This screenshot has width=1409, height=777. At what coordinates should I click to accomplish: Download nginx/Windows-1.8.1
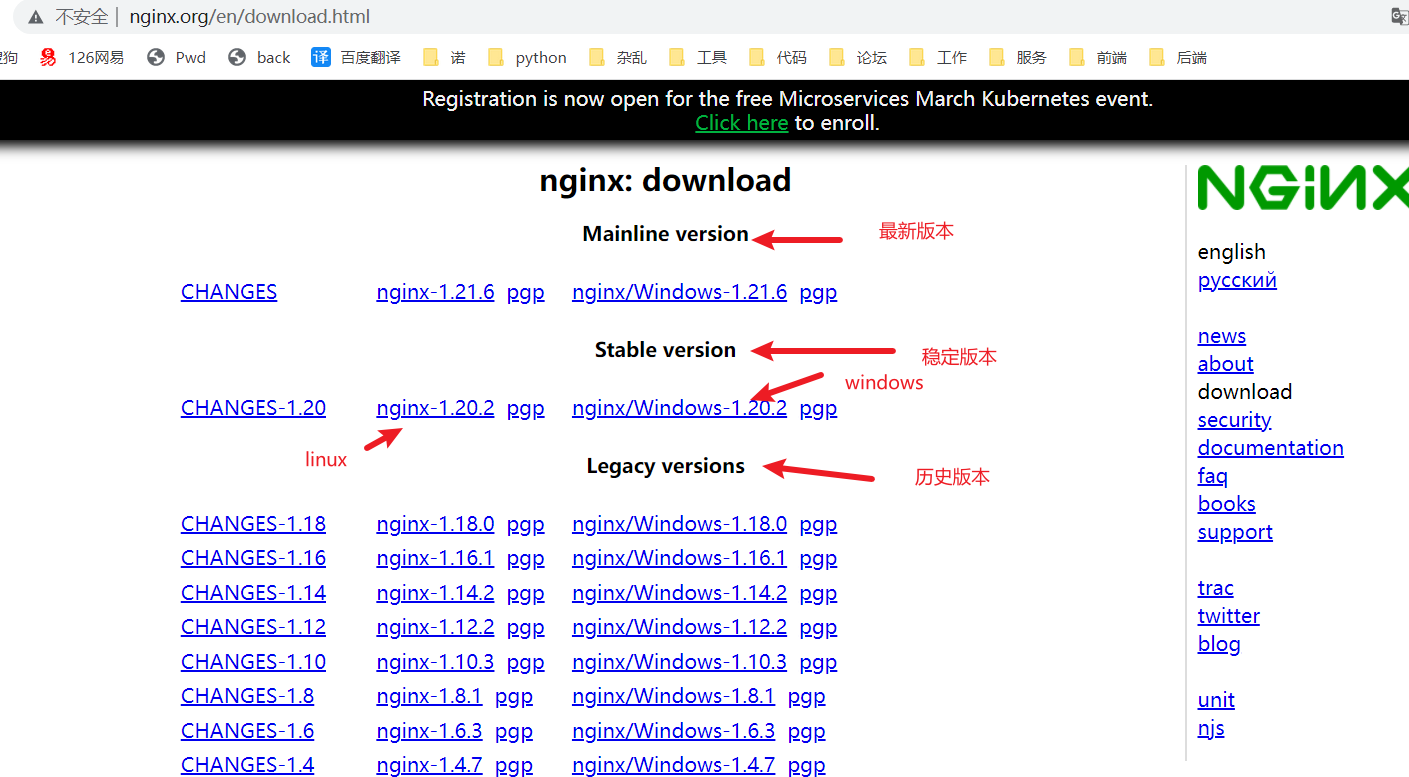click(673, 696)
